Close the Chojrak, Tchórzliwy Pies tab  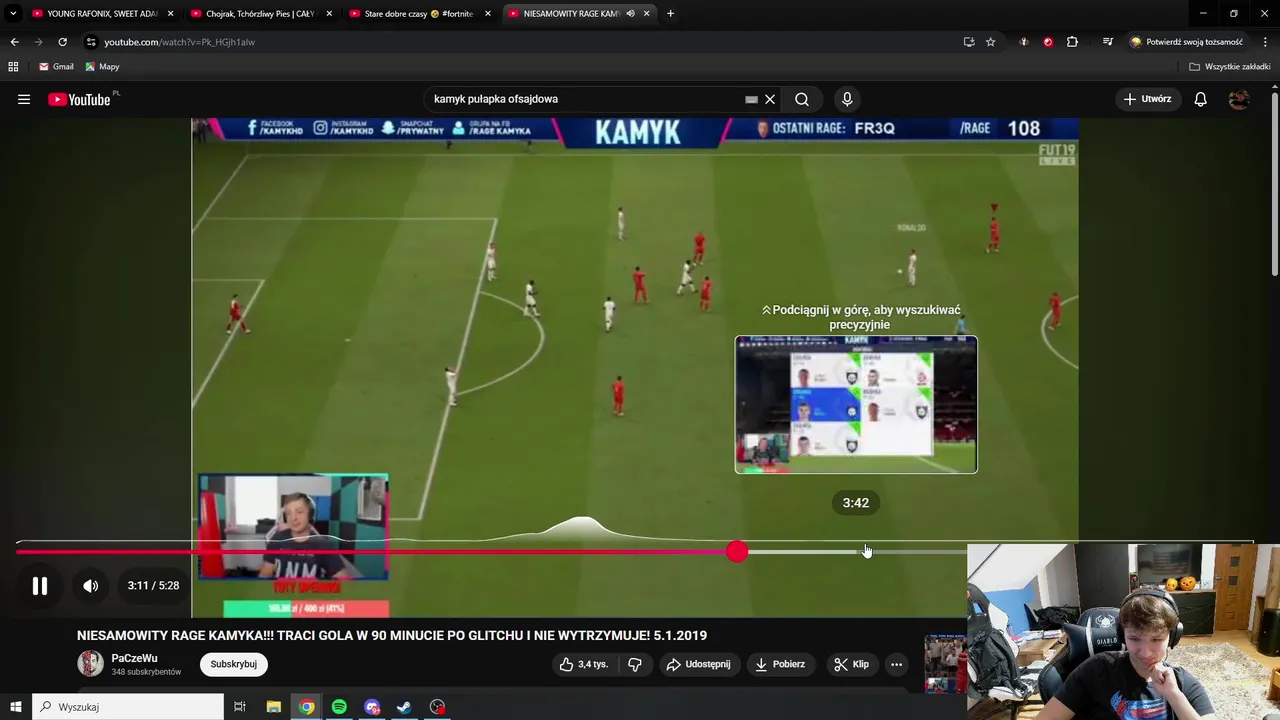click(x=329, y=14)
